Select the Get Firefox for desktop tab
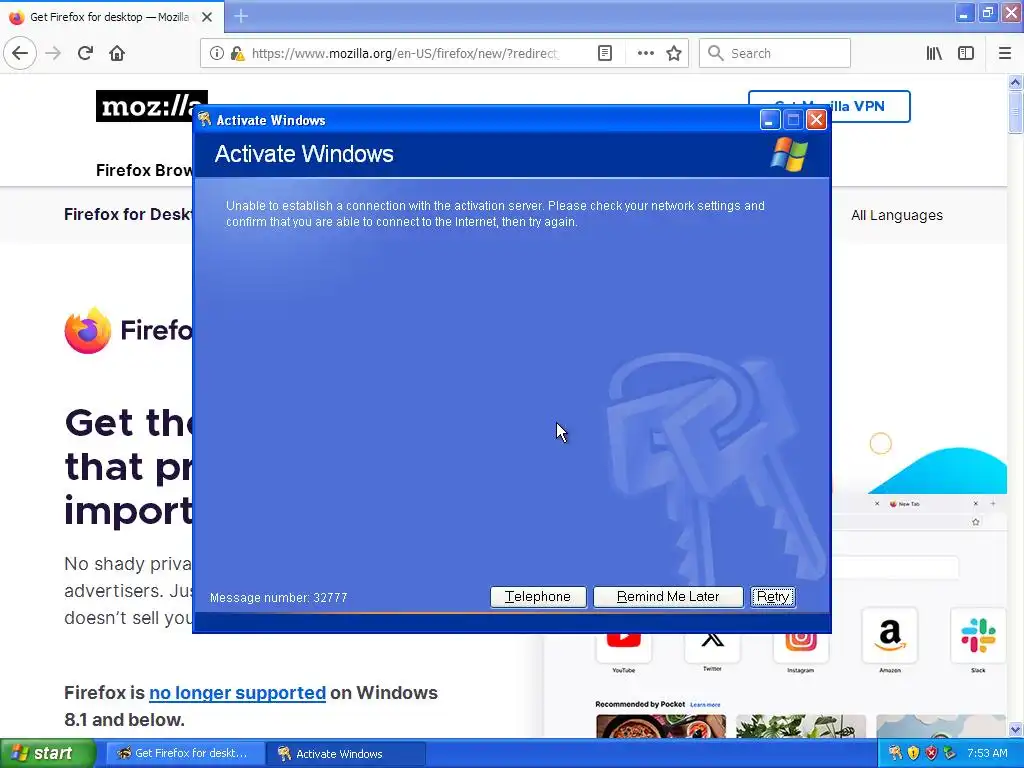 (x=112, y=17)
